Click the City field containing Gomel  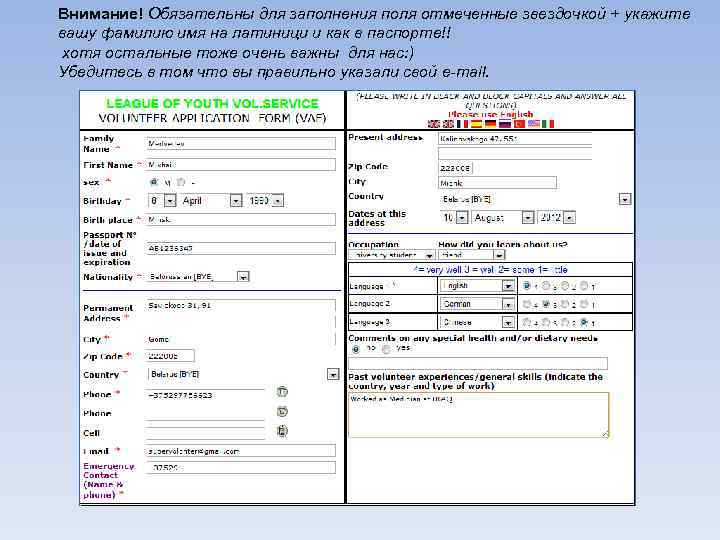pyautogui.click(x=240, y=339)
